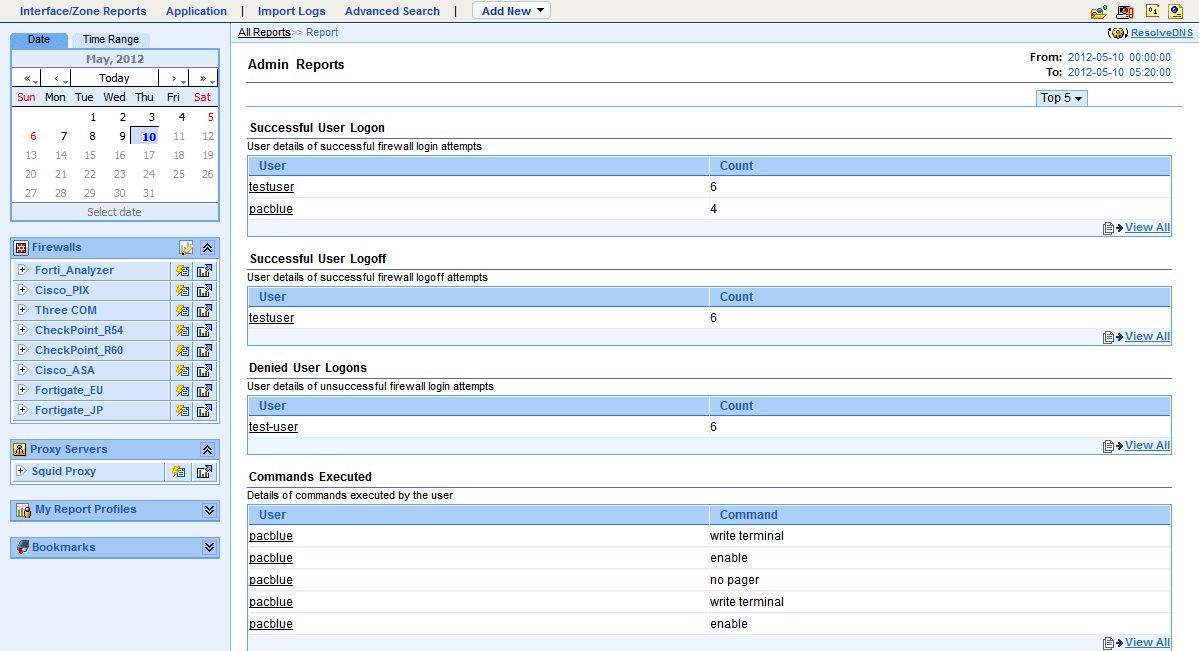This screenshot has width=1199, height=651.
Task: View All for Commands Executed
Action: tap(1147, 642)
